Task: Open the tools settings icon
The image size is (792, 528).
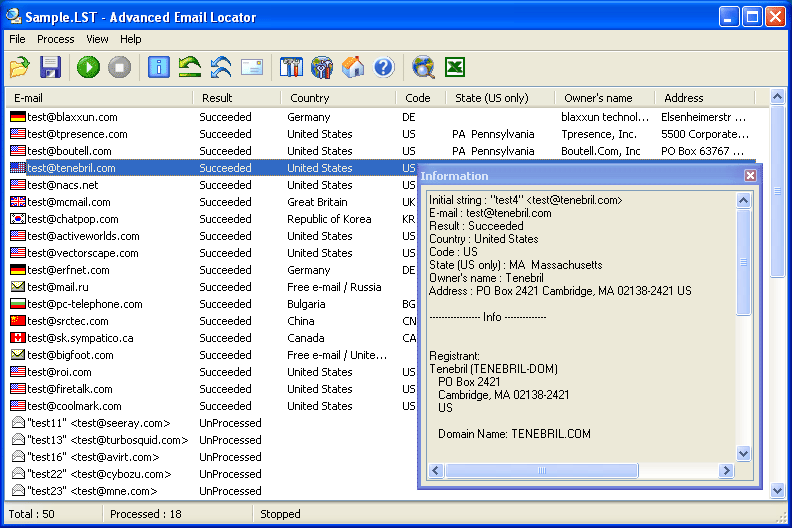Action: pyautogui.click(x=291, y=67)
